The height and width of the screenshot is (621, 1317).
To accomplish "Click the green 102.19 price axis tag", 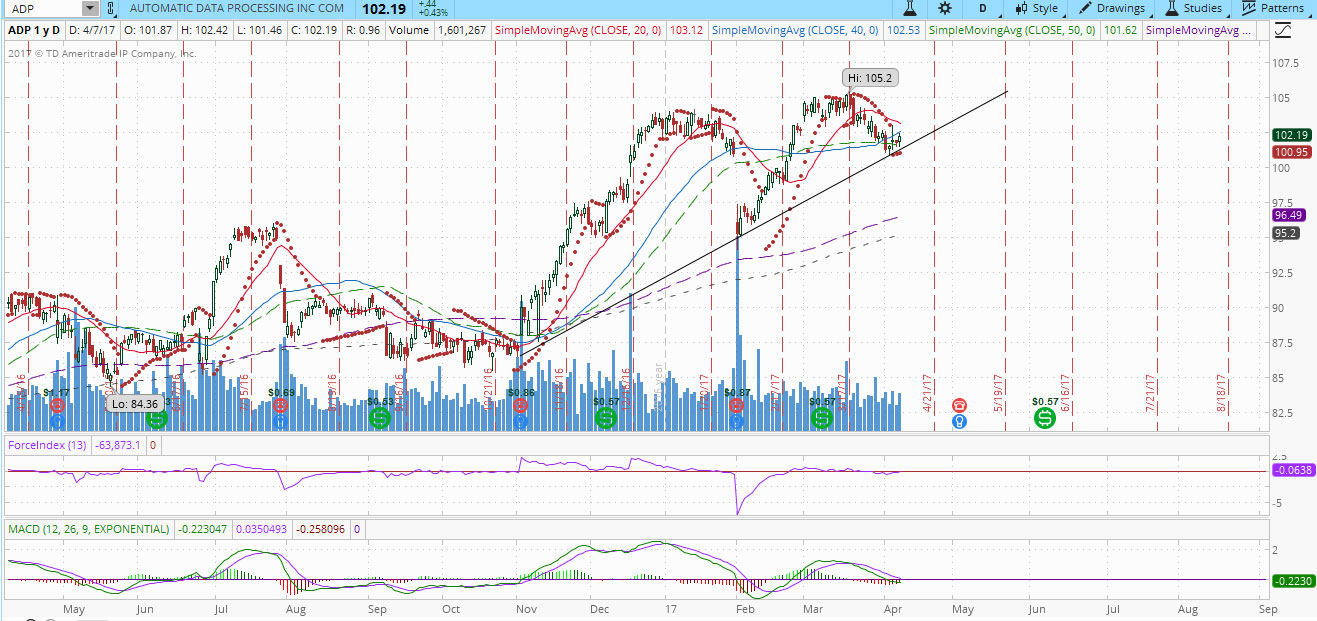I will [1290, 135].
